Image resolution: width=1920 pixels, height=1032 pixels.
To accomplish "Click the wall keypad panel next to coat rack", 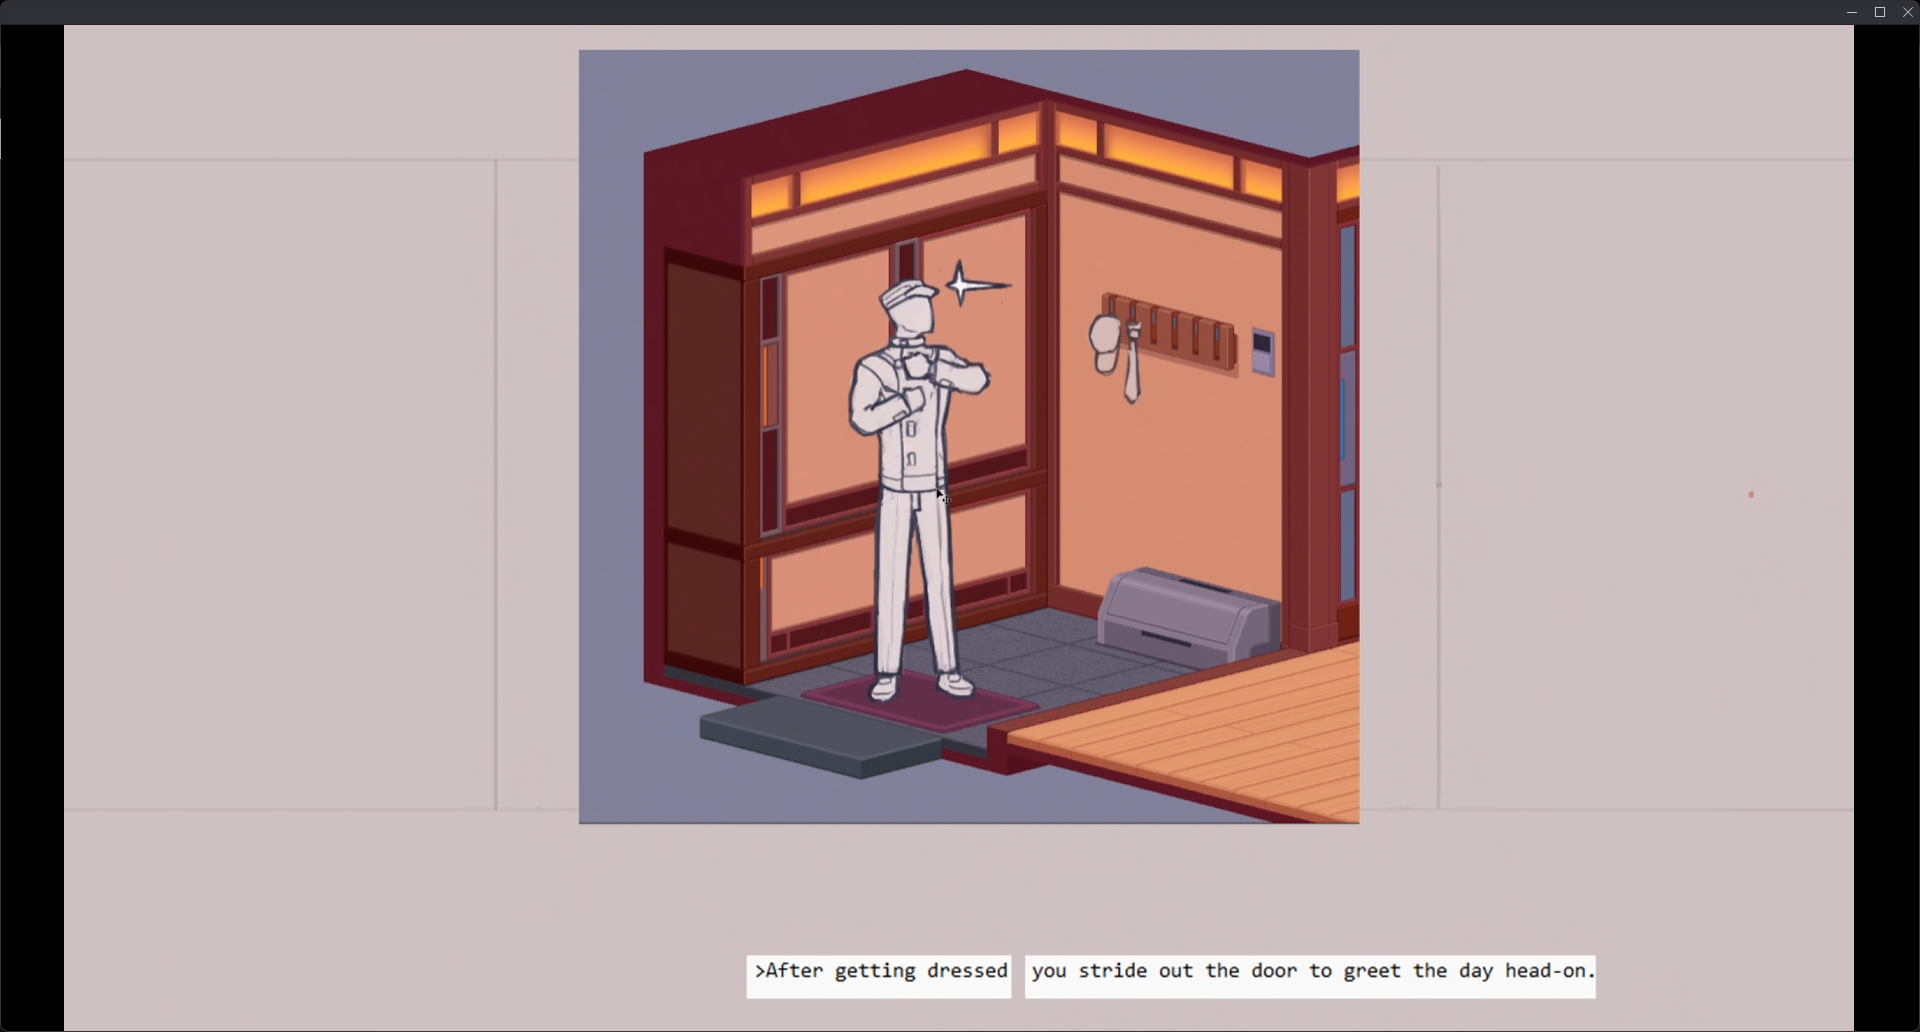I will click(x=1263, y=353).
